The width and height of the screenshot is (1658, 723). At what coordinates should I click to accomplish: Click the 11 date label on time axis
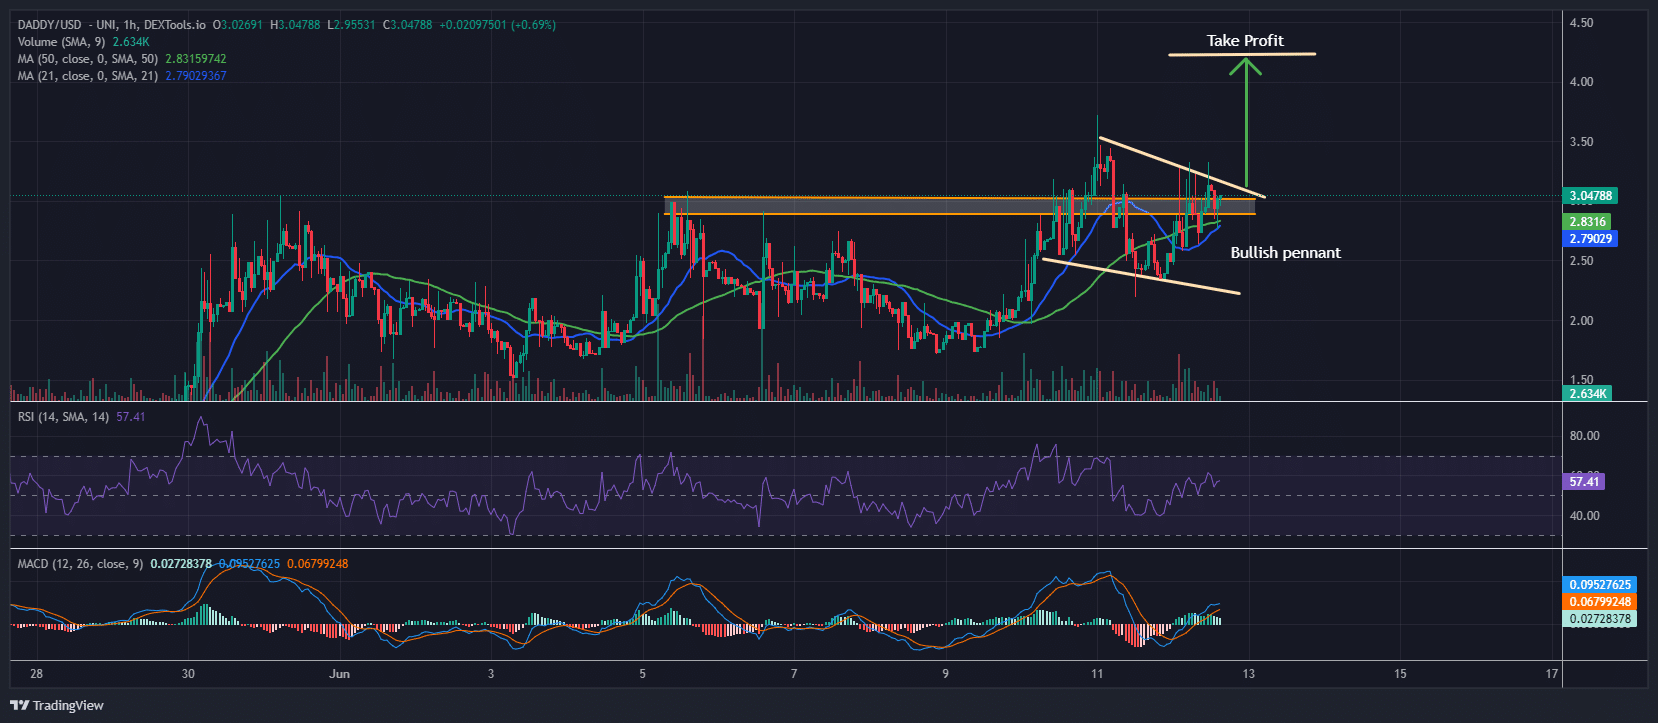pos(1097,674)
